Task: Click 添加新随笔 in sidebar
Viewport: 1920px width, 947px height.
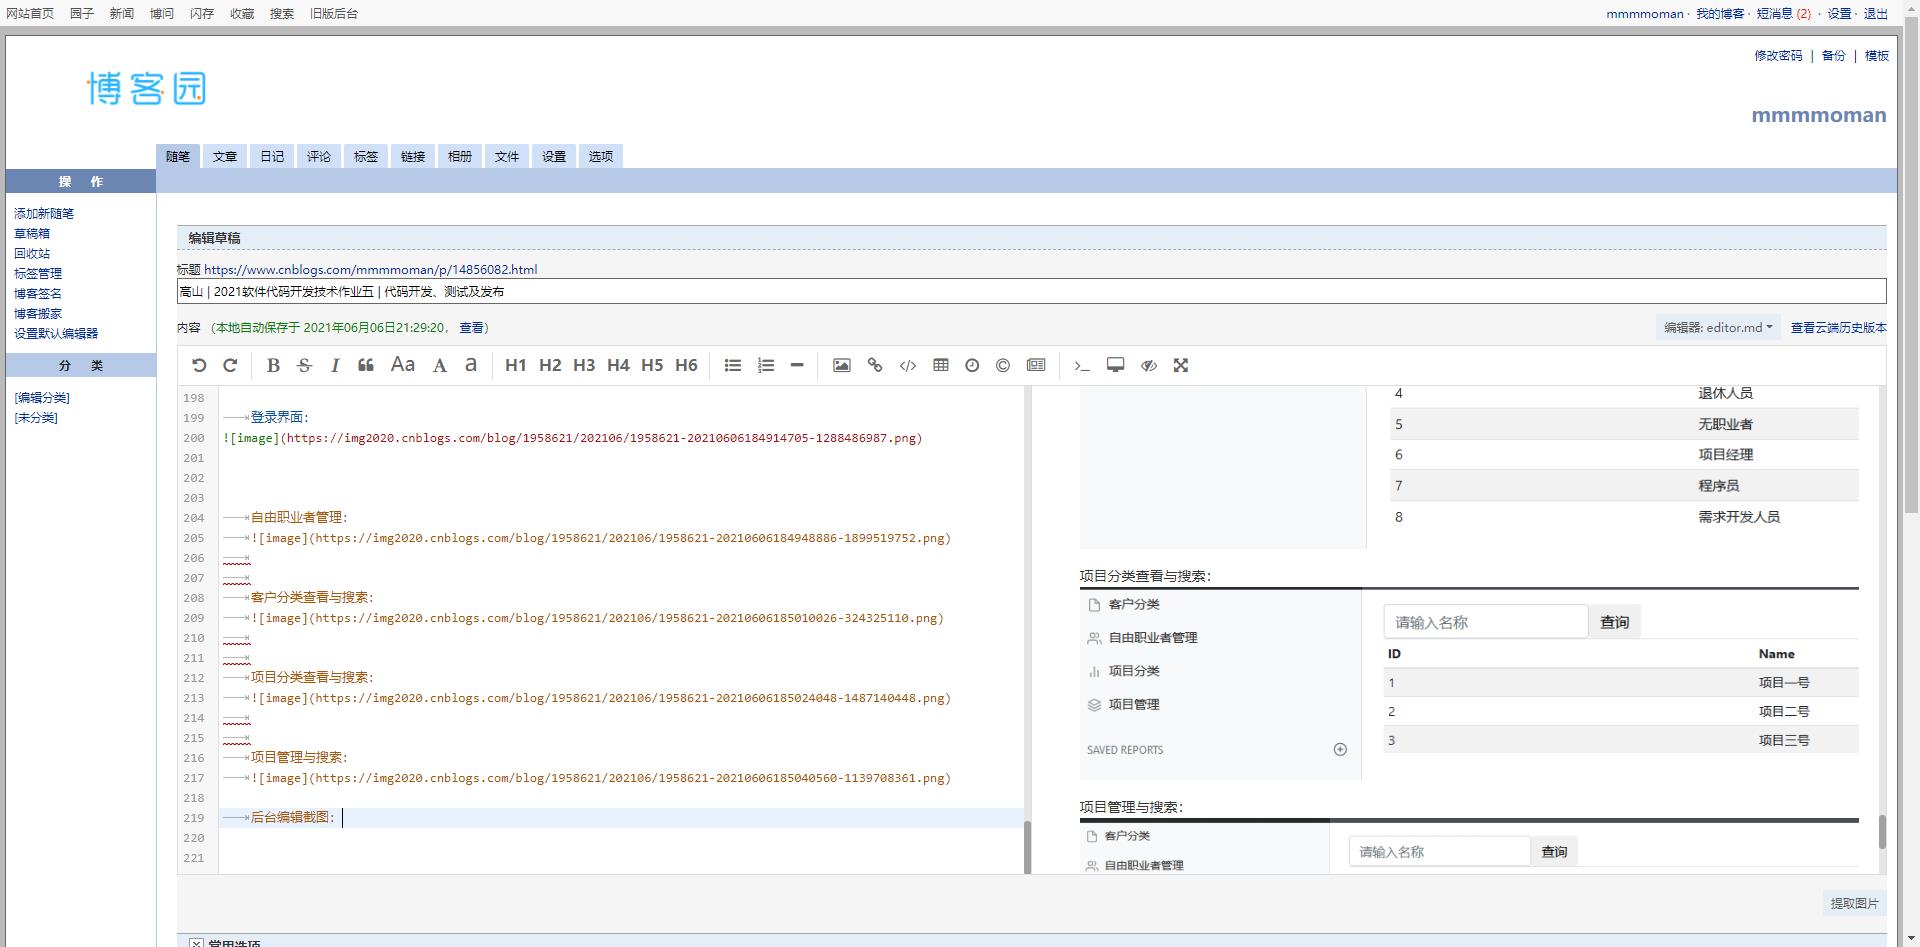Action: tap(44, 214)
